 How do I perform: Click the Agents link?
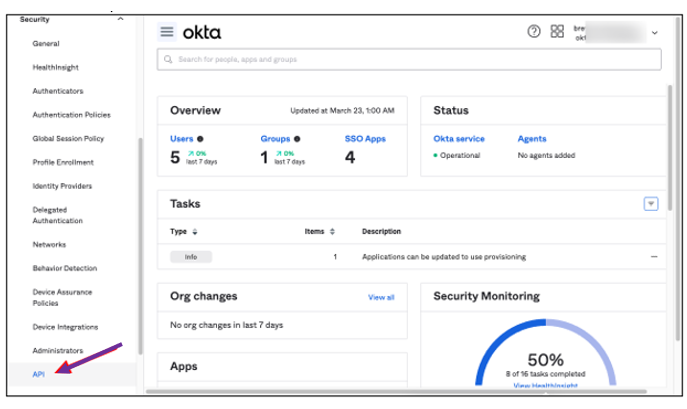pyautogui.click(x=532, y=139)
